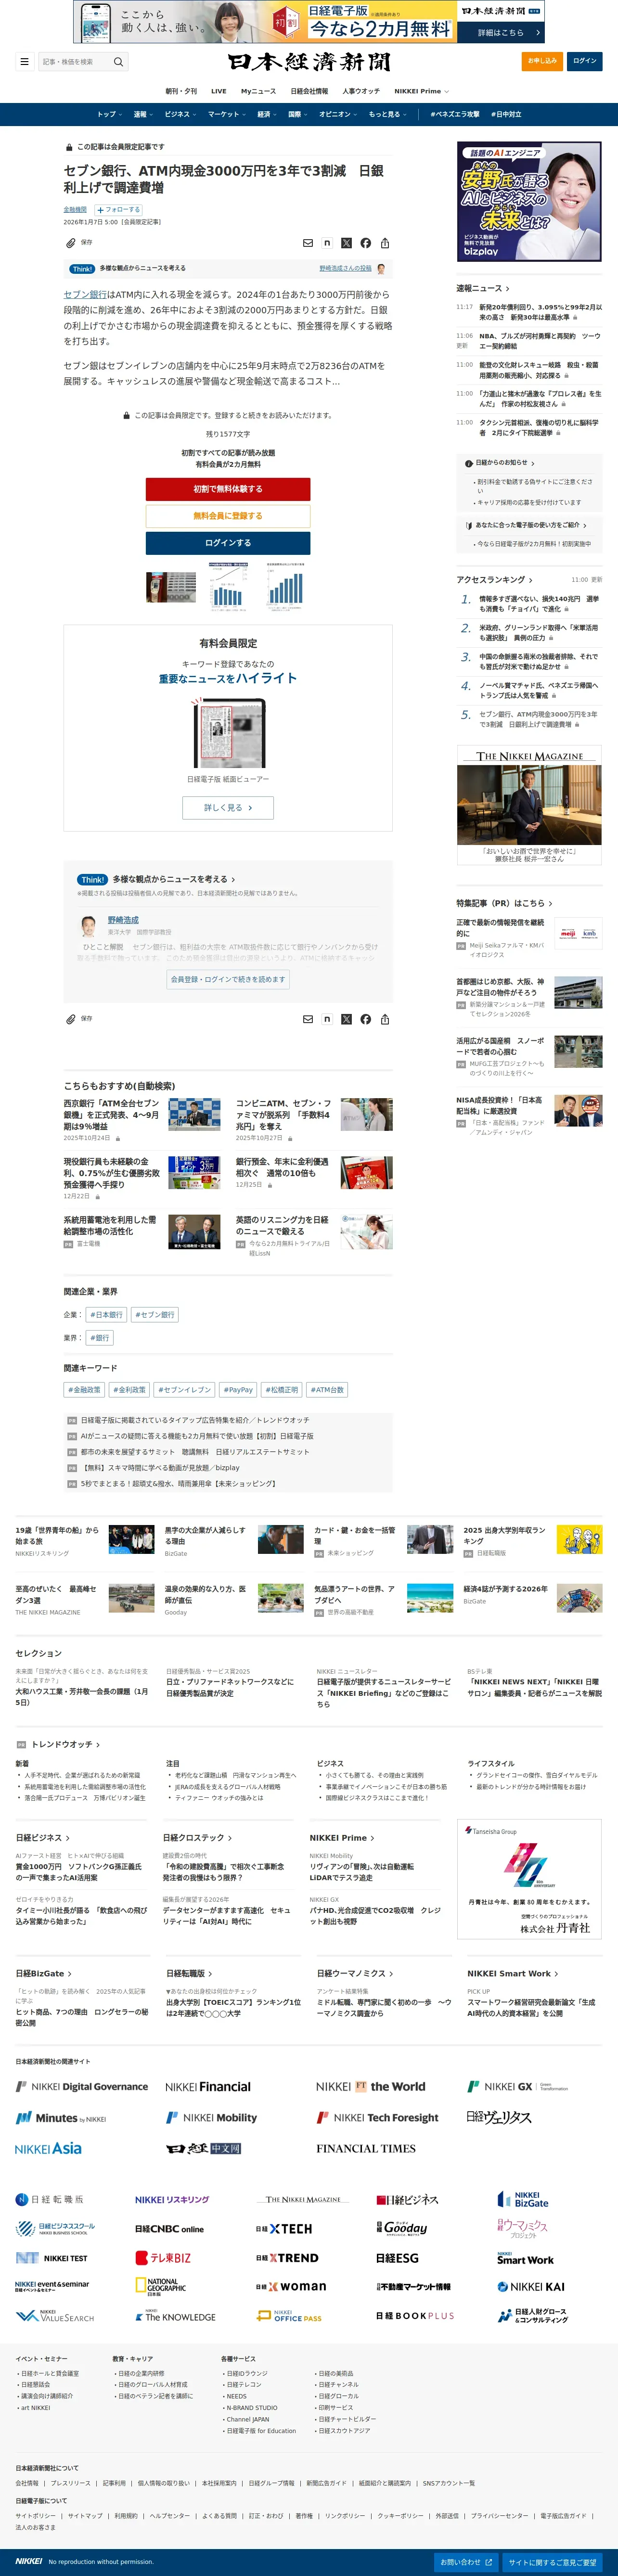Click the #セブン銀行 company tag
The height and width of the screenshot is (2576, 618).
(x=155, y=1315)
